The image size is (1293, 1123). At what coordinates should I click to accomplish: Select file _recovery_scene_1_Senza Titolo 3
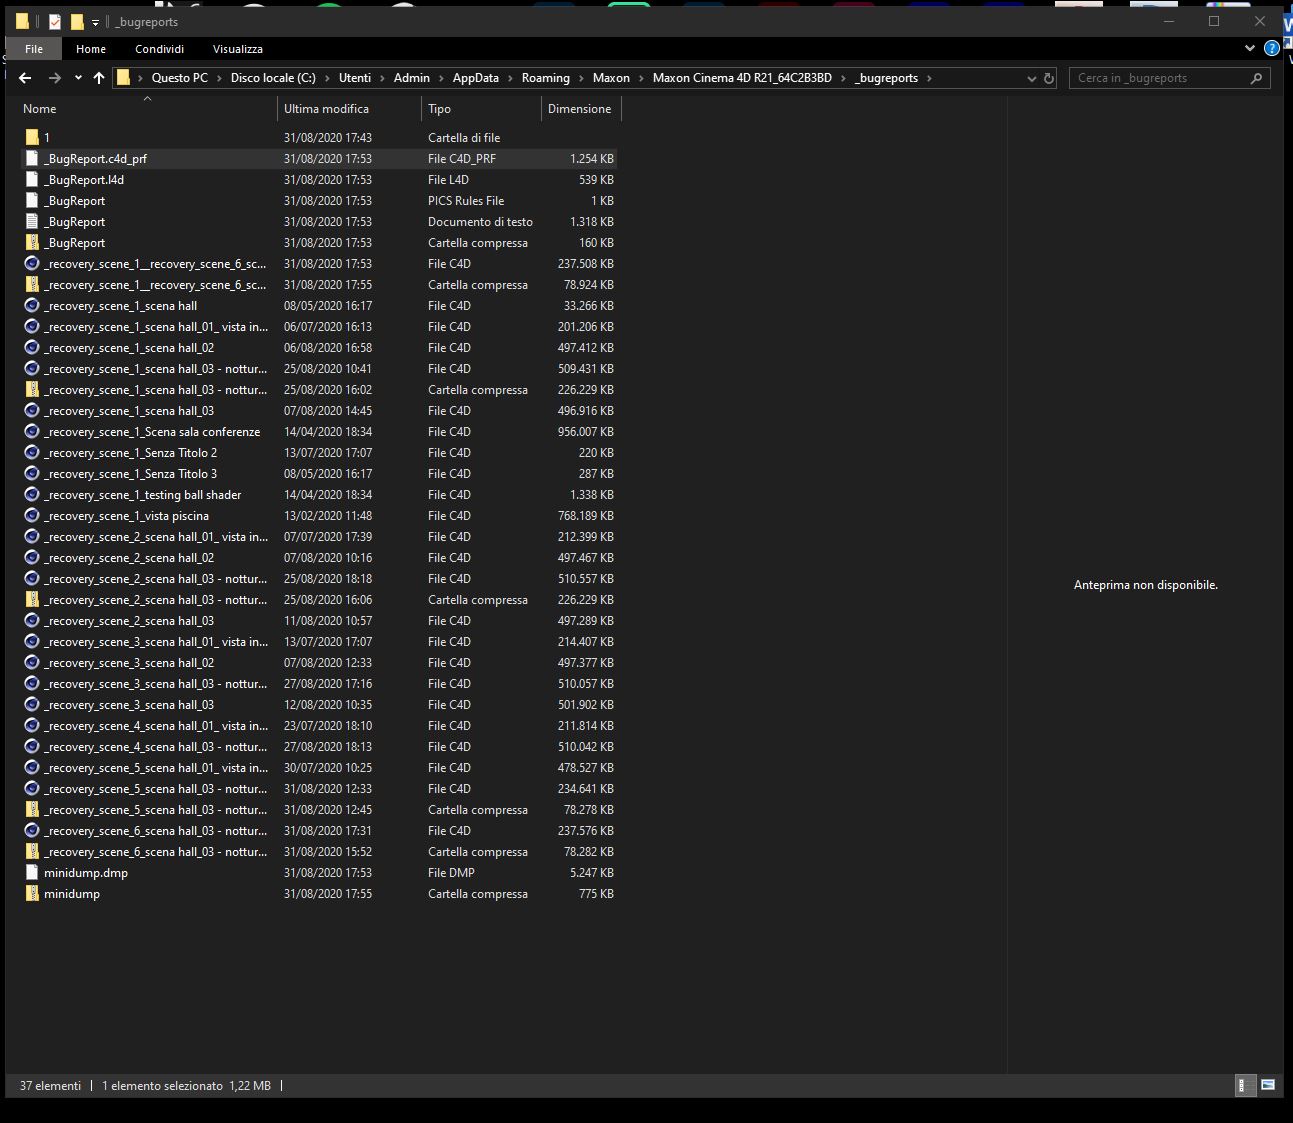coord(130,473)
